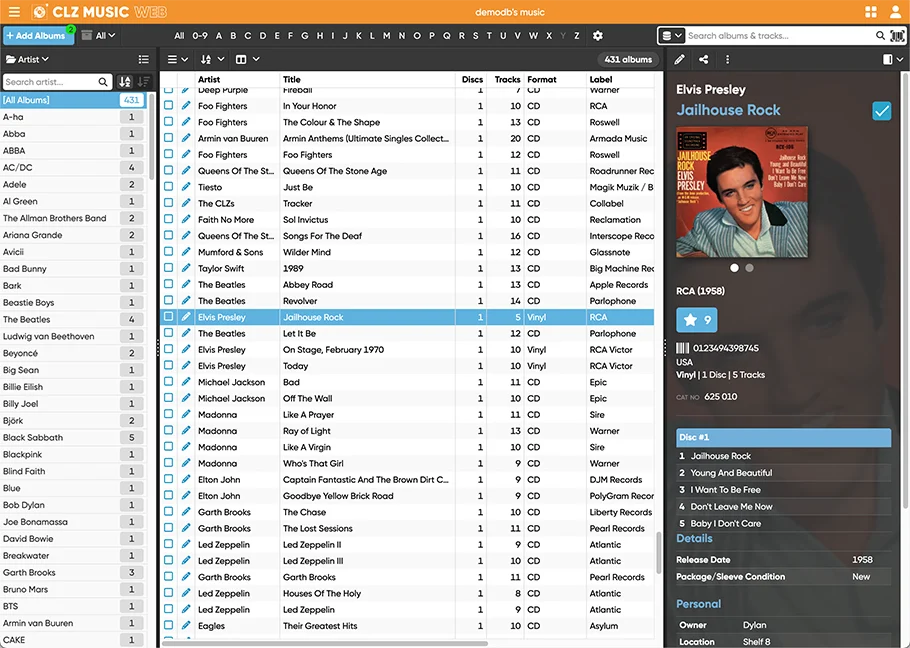
Task: Click the pencil icon on Off The Wall row
Action: click(186, 398)
